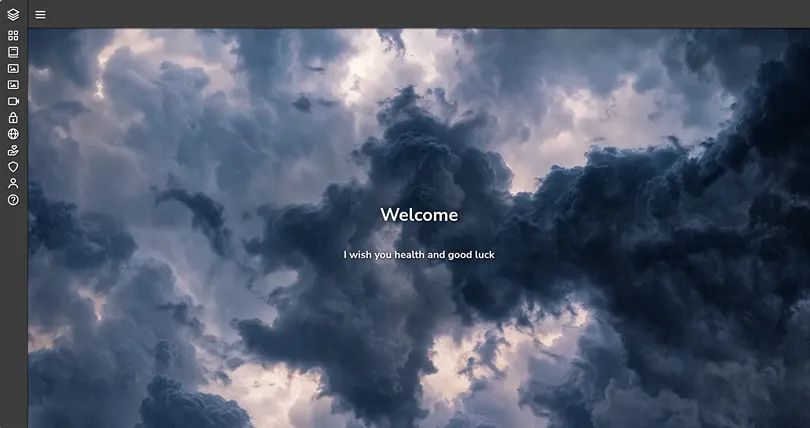The height and width of the screenshot is (428, 810).
Task: Open the hamburger menu in top bar
Action: coord(40,14)
